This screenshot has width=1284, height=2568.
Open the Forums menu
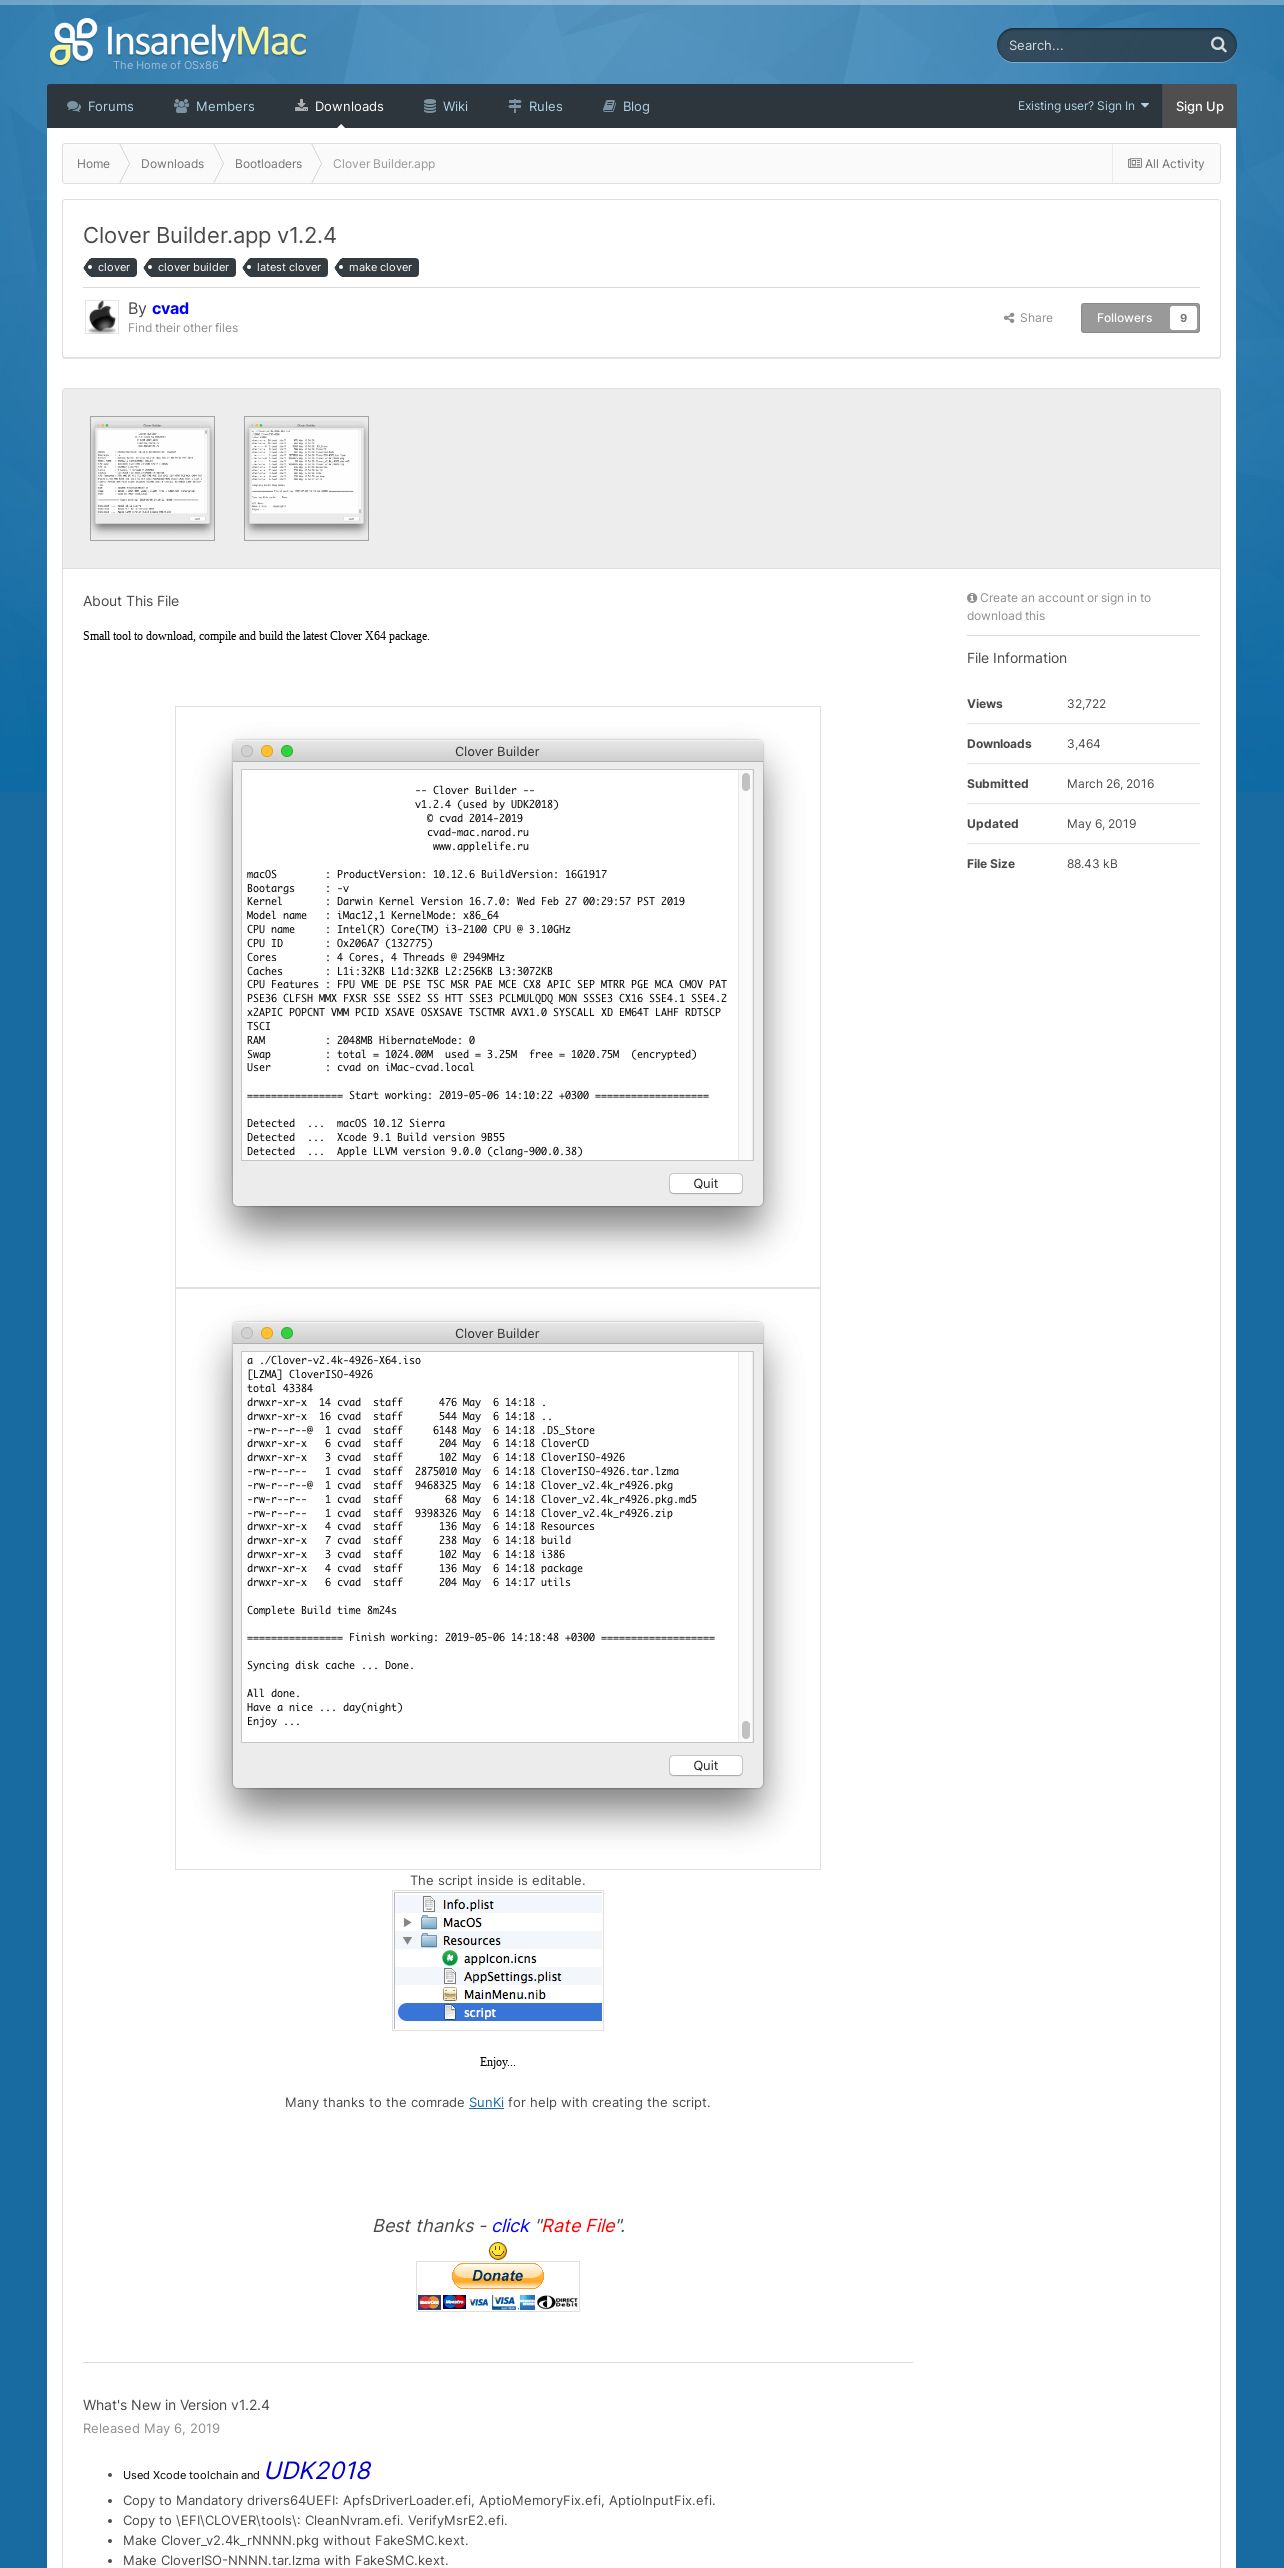(x=100, y=106)
